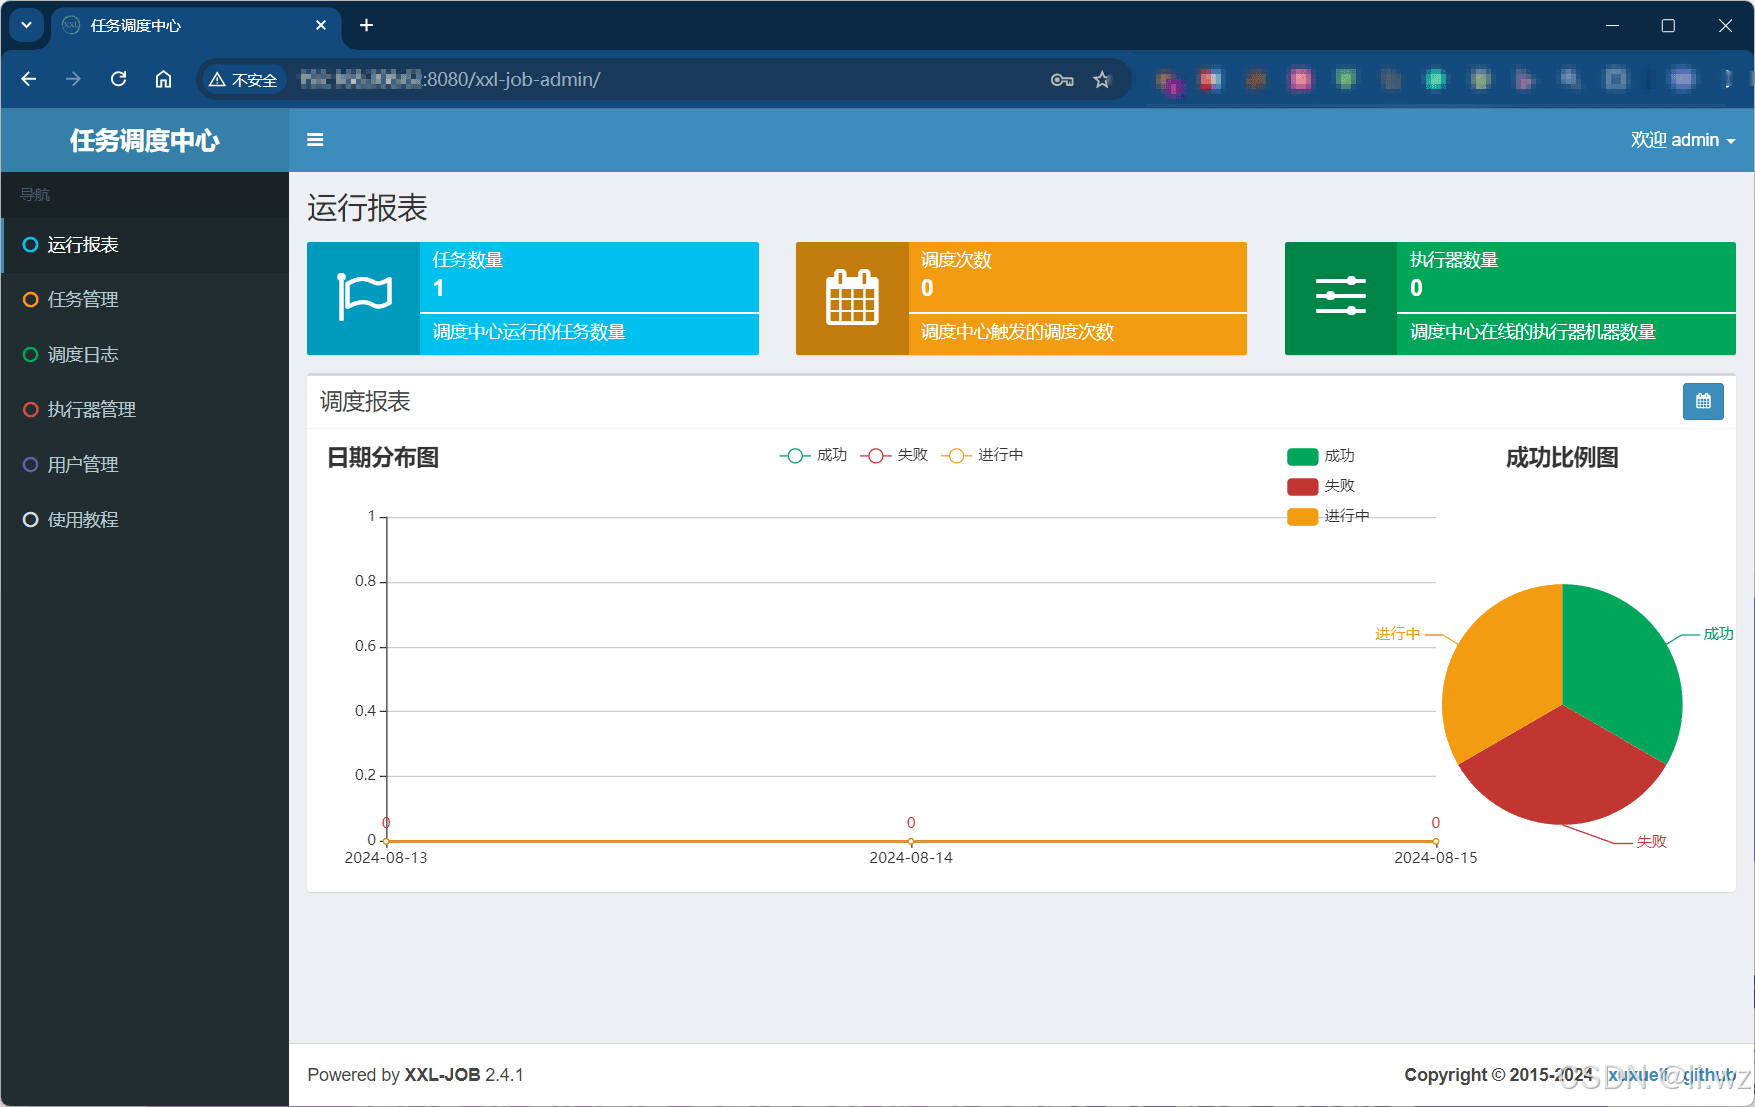Bookmark page with the star icon
This screenshot has height=1107, width=1755.
1101,80
